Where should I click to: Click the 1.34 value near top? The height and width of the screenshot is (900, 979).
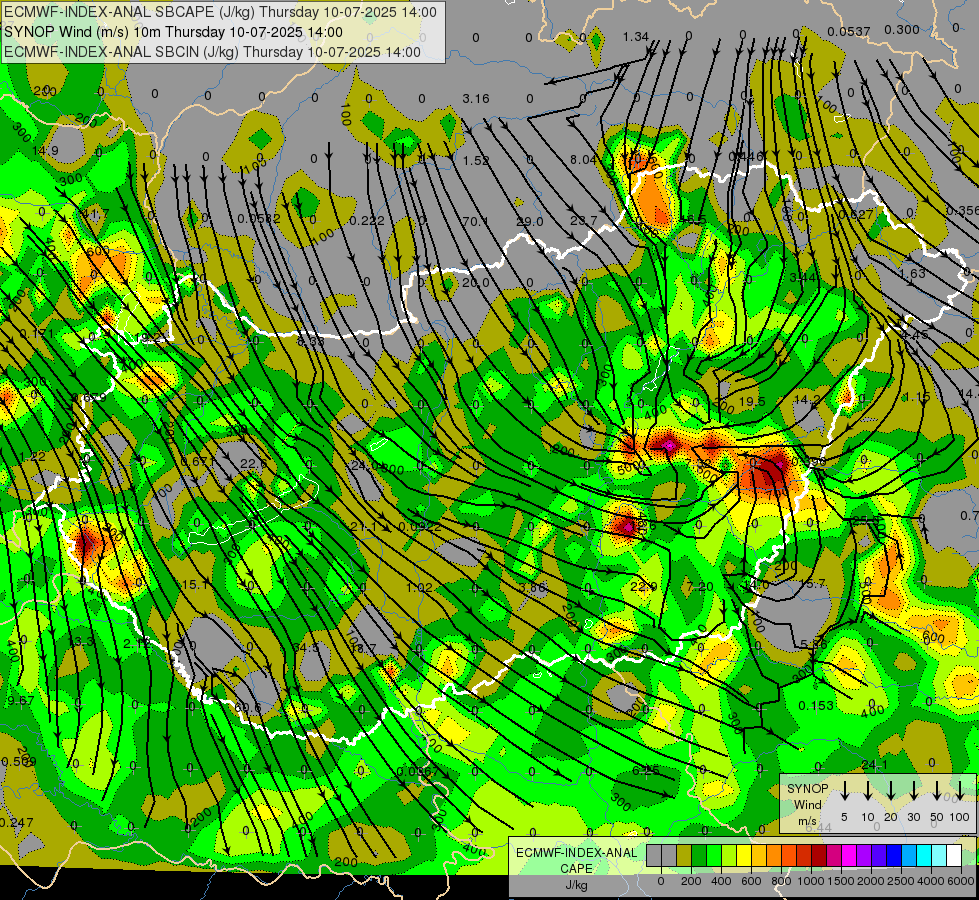(x=636, y=37)
